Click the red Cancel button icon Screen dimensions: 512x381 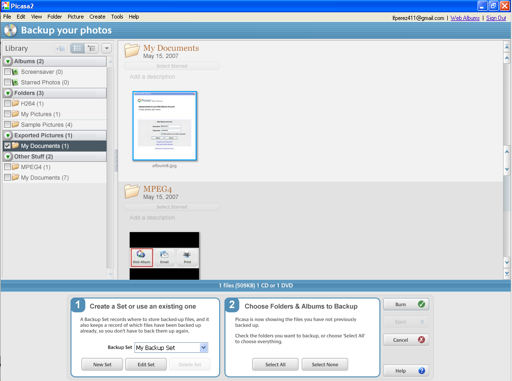[421, 340]
